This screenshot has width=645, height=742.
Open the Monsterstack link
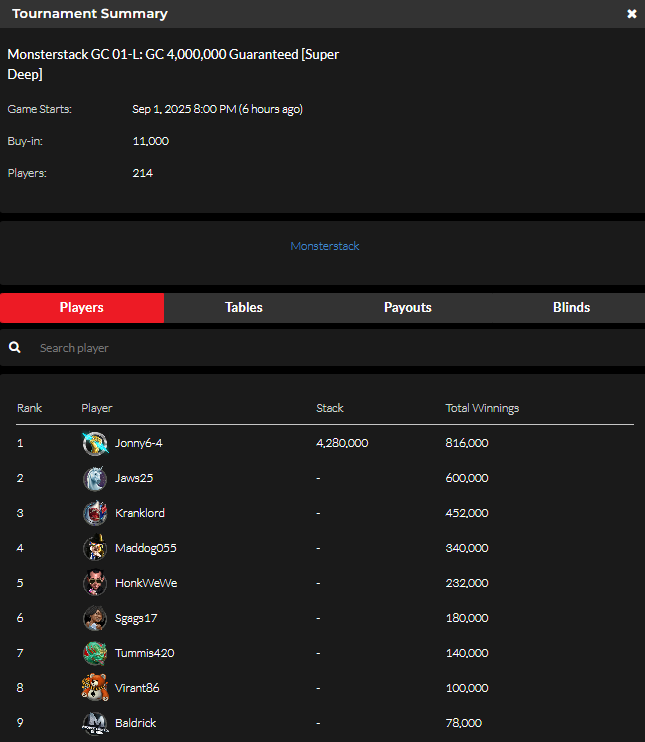click(325, 246)
